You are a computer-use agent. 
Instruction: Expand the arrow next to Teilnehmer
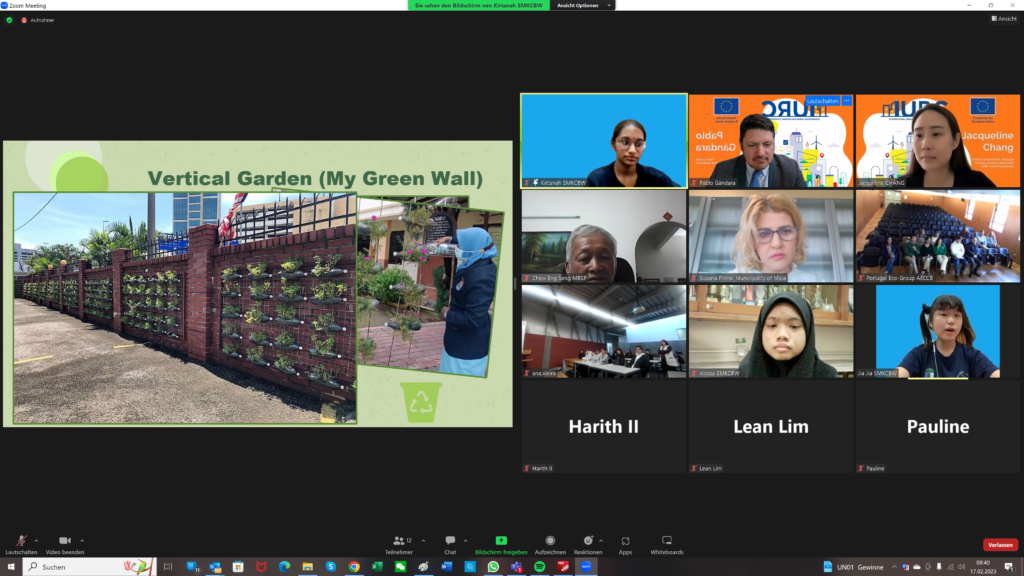click(x=423, y=540)
